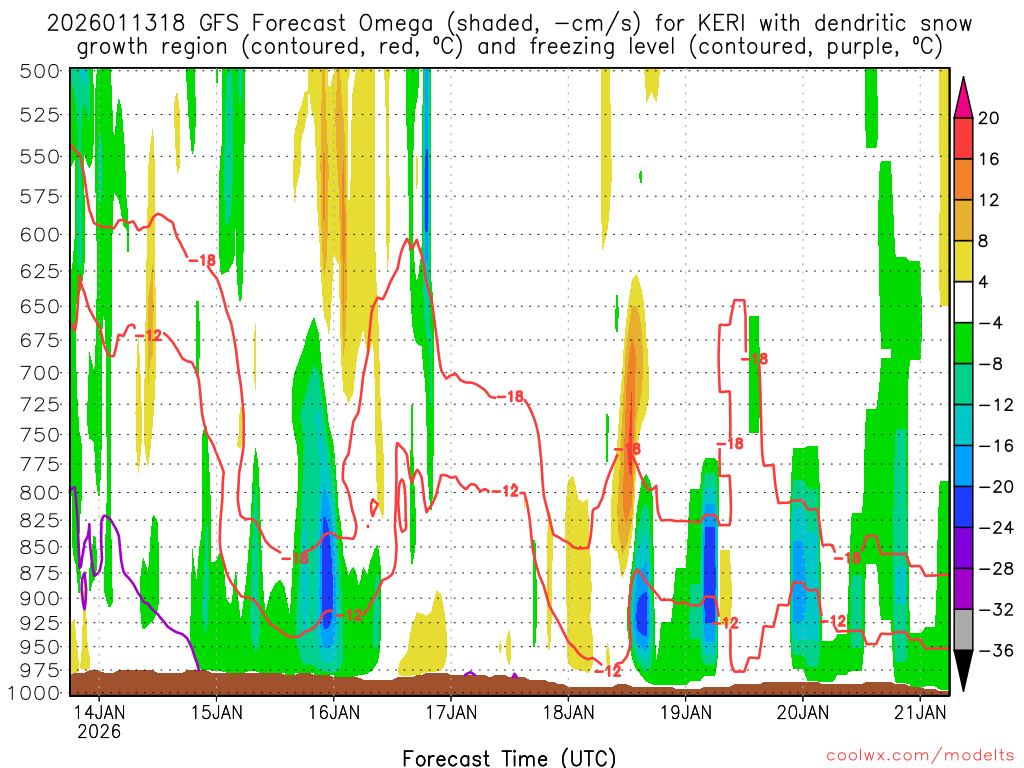Click the color bar's -24 tick label
The width and height of the screenshot is (1024, 768).
pos(996,528)
